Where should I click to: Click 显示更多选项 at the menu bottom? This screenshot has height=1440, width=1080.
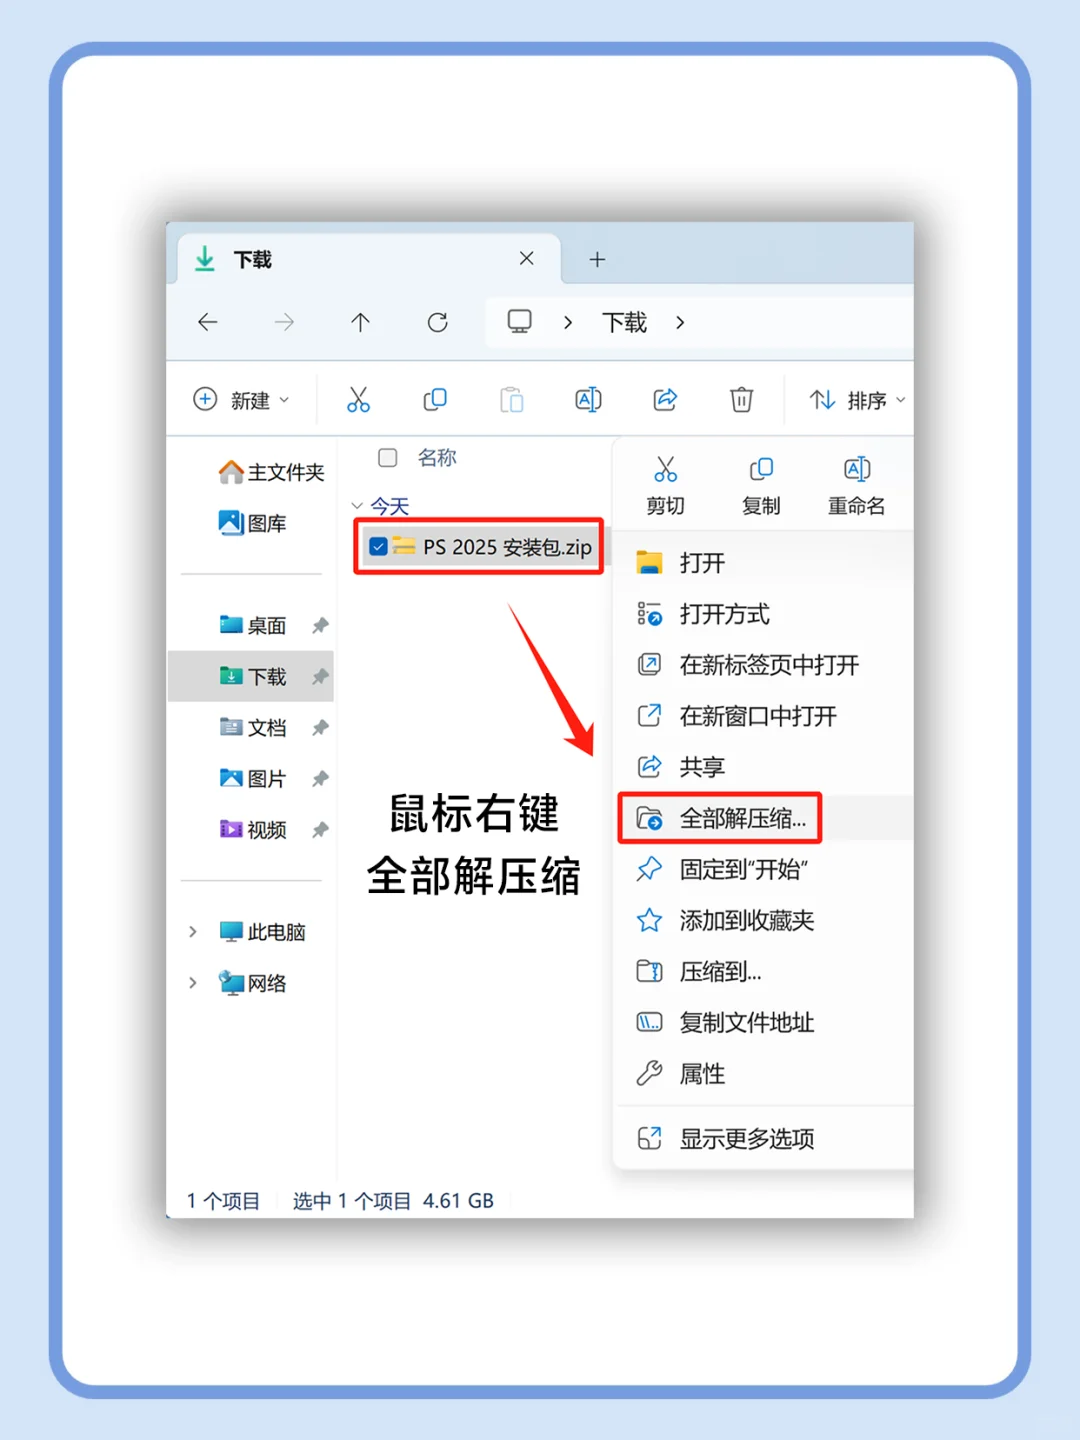(747, 1137)
